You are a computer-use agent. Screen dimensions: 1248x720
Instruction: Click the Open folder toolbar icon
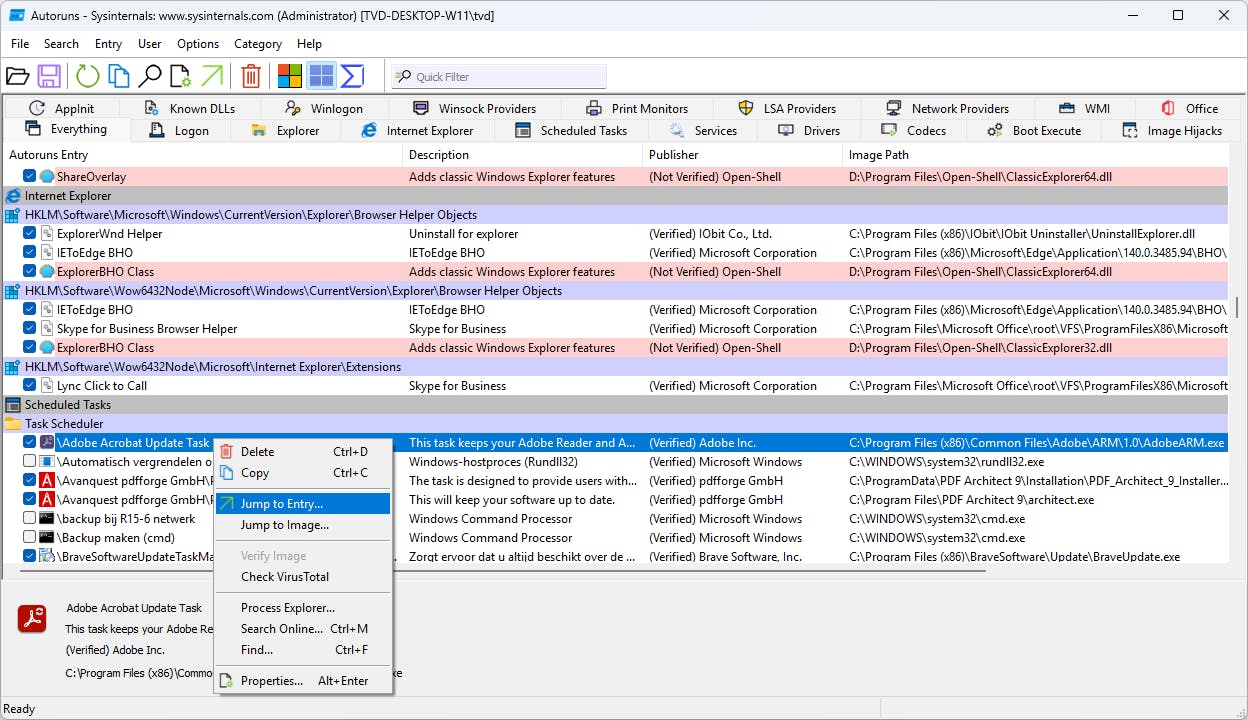tap(17, 76)
